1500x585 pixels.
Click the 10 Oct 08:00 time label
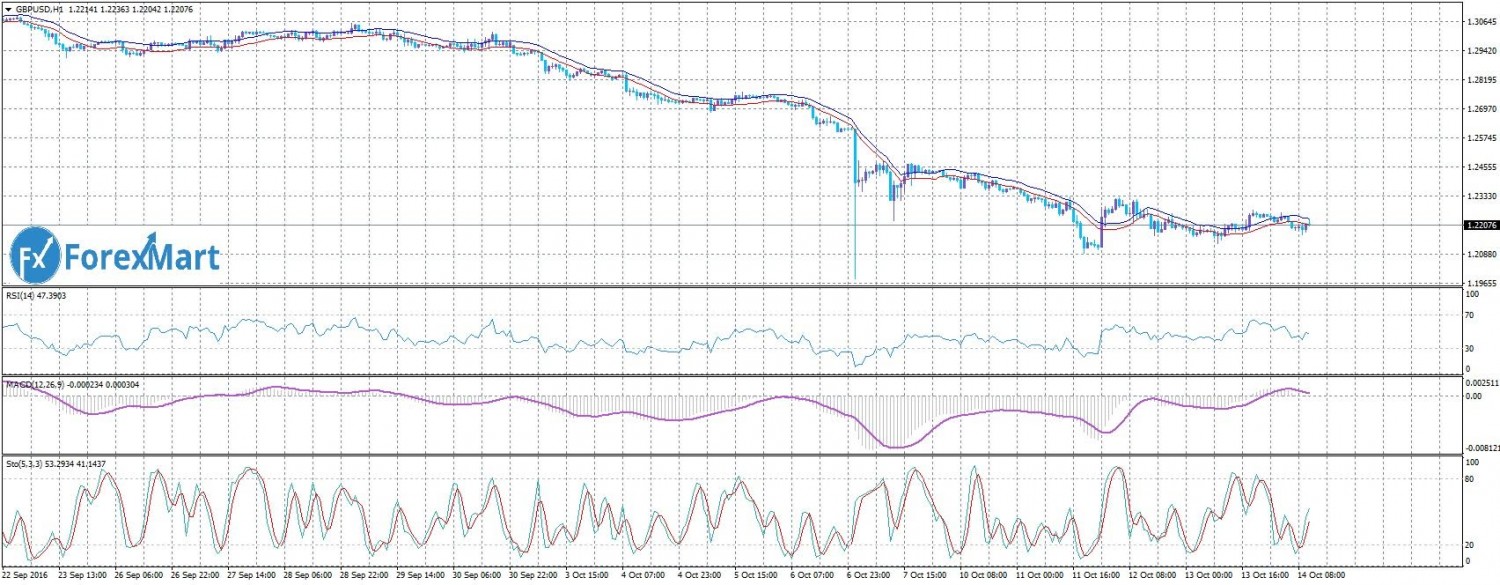(x=983, y=577)
